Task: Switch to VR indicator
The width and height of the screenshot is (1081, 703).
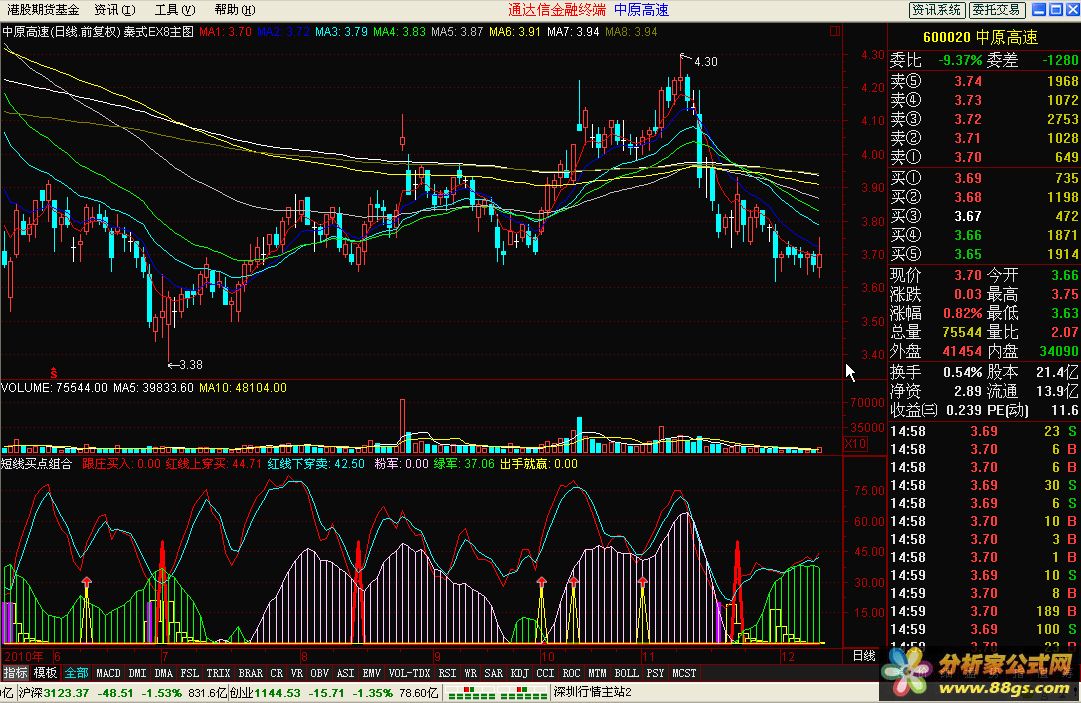Action: [296, 673]
